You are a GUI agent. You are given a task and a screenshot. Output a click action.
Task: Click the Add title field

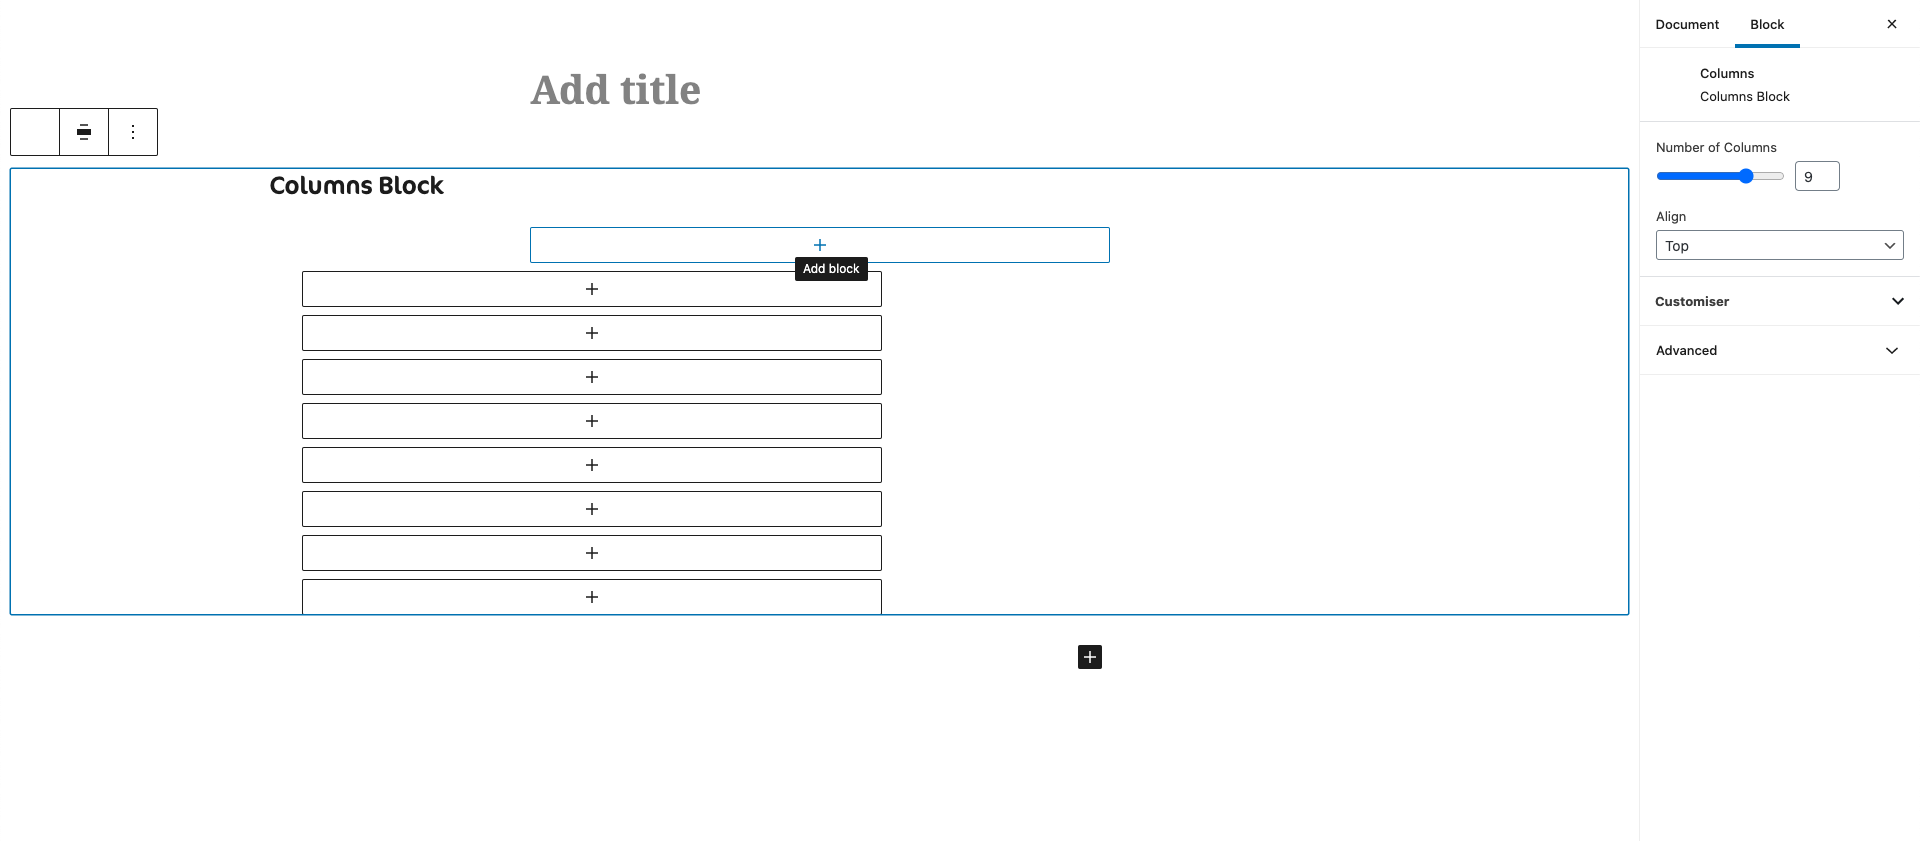(x=615, y=89)
